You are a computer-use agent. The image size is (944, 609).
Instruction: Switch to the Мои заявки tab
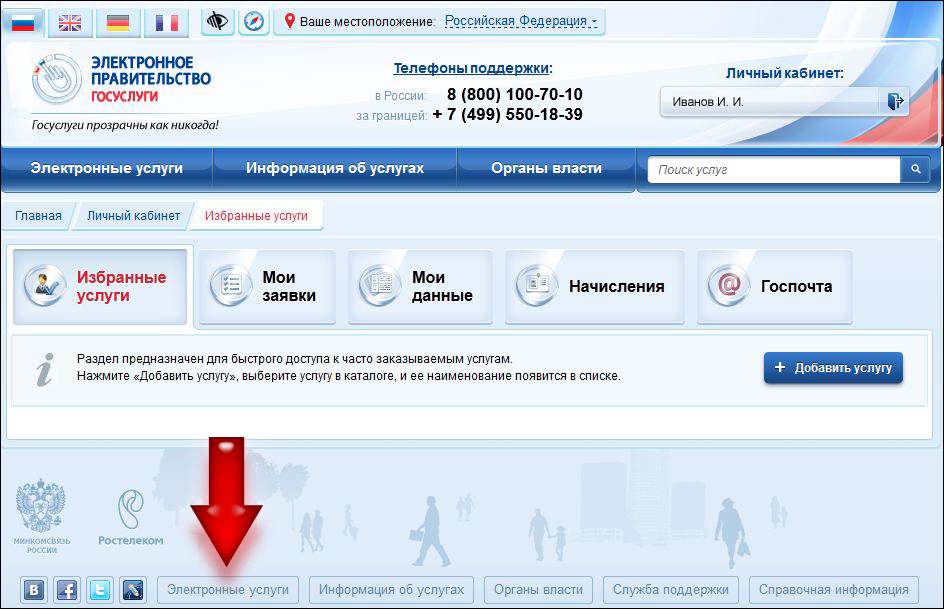pos(268,287)
